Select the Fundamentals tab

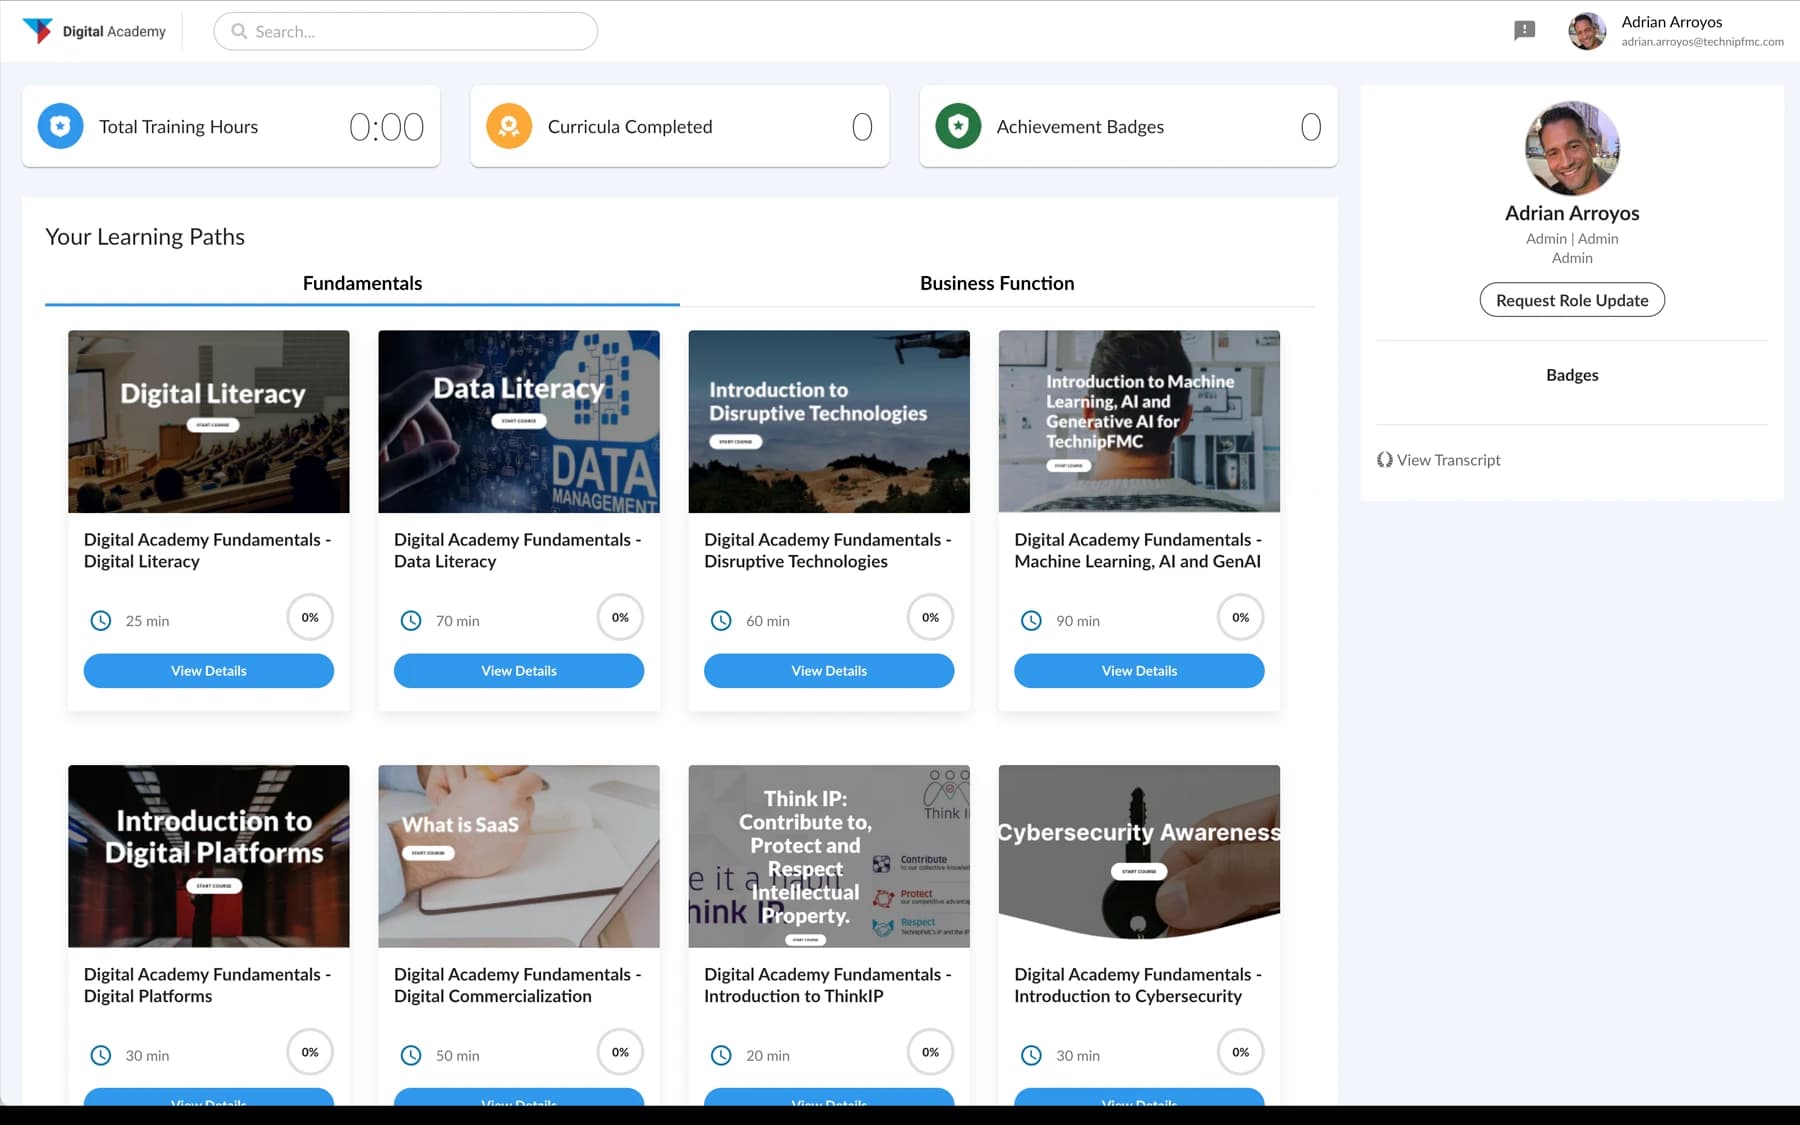pyautogui.click(x=362, y=283)
